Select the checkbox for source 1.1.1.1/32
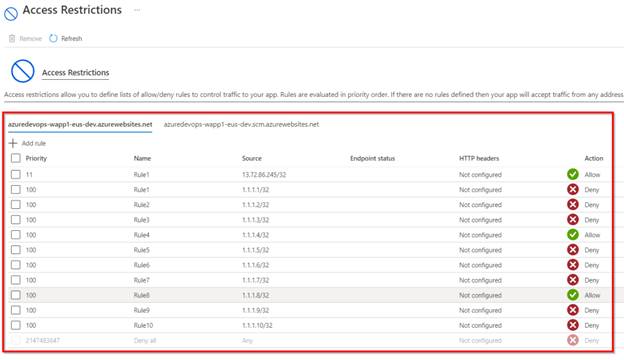624x360 pixels. click(x=16, y=189)
